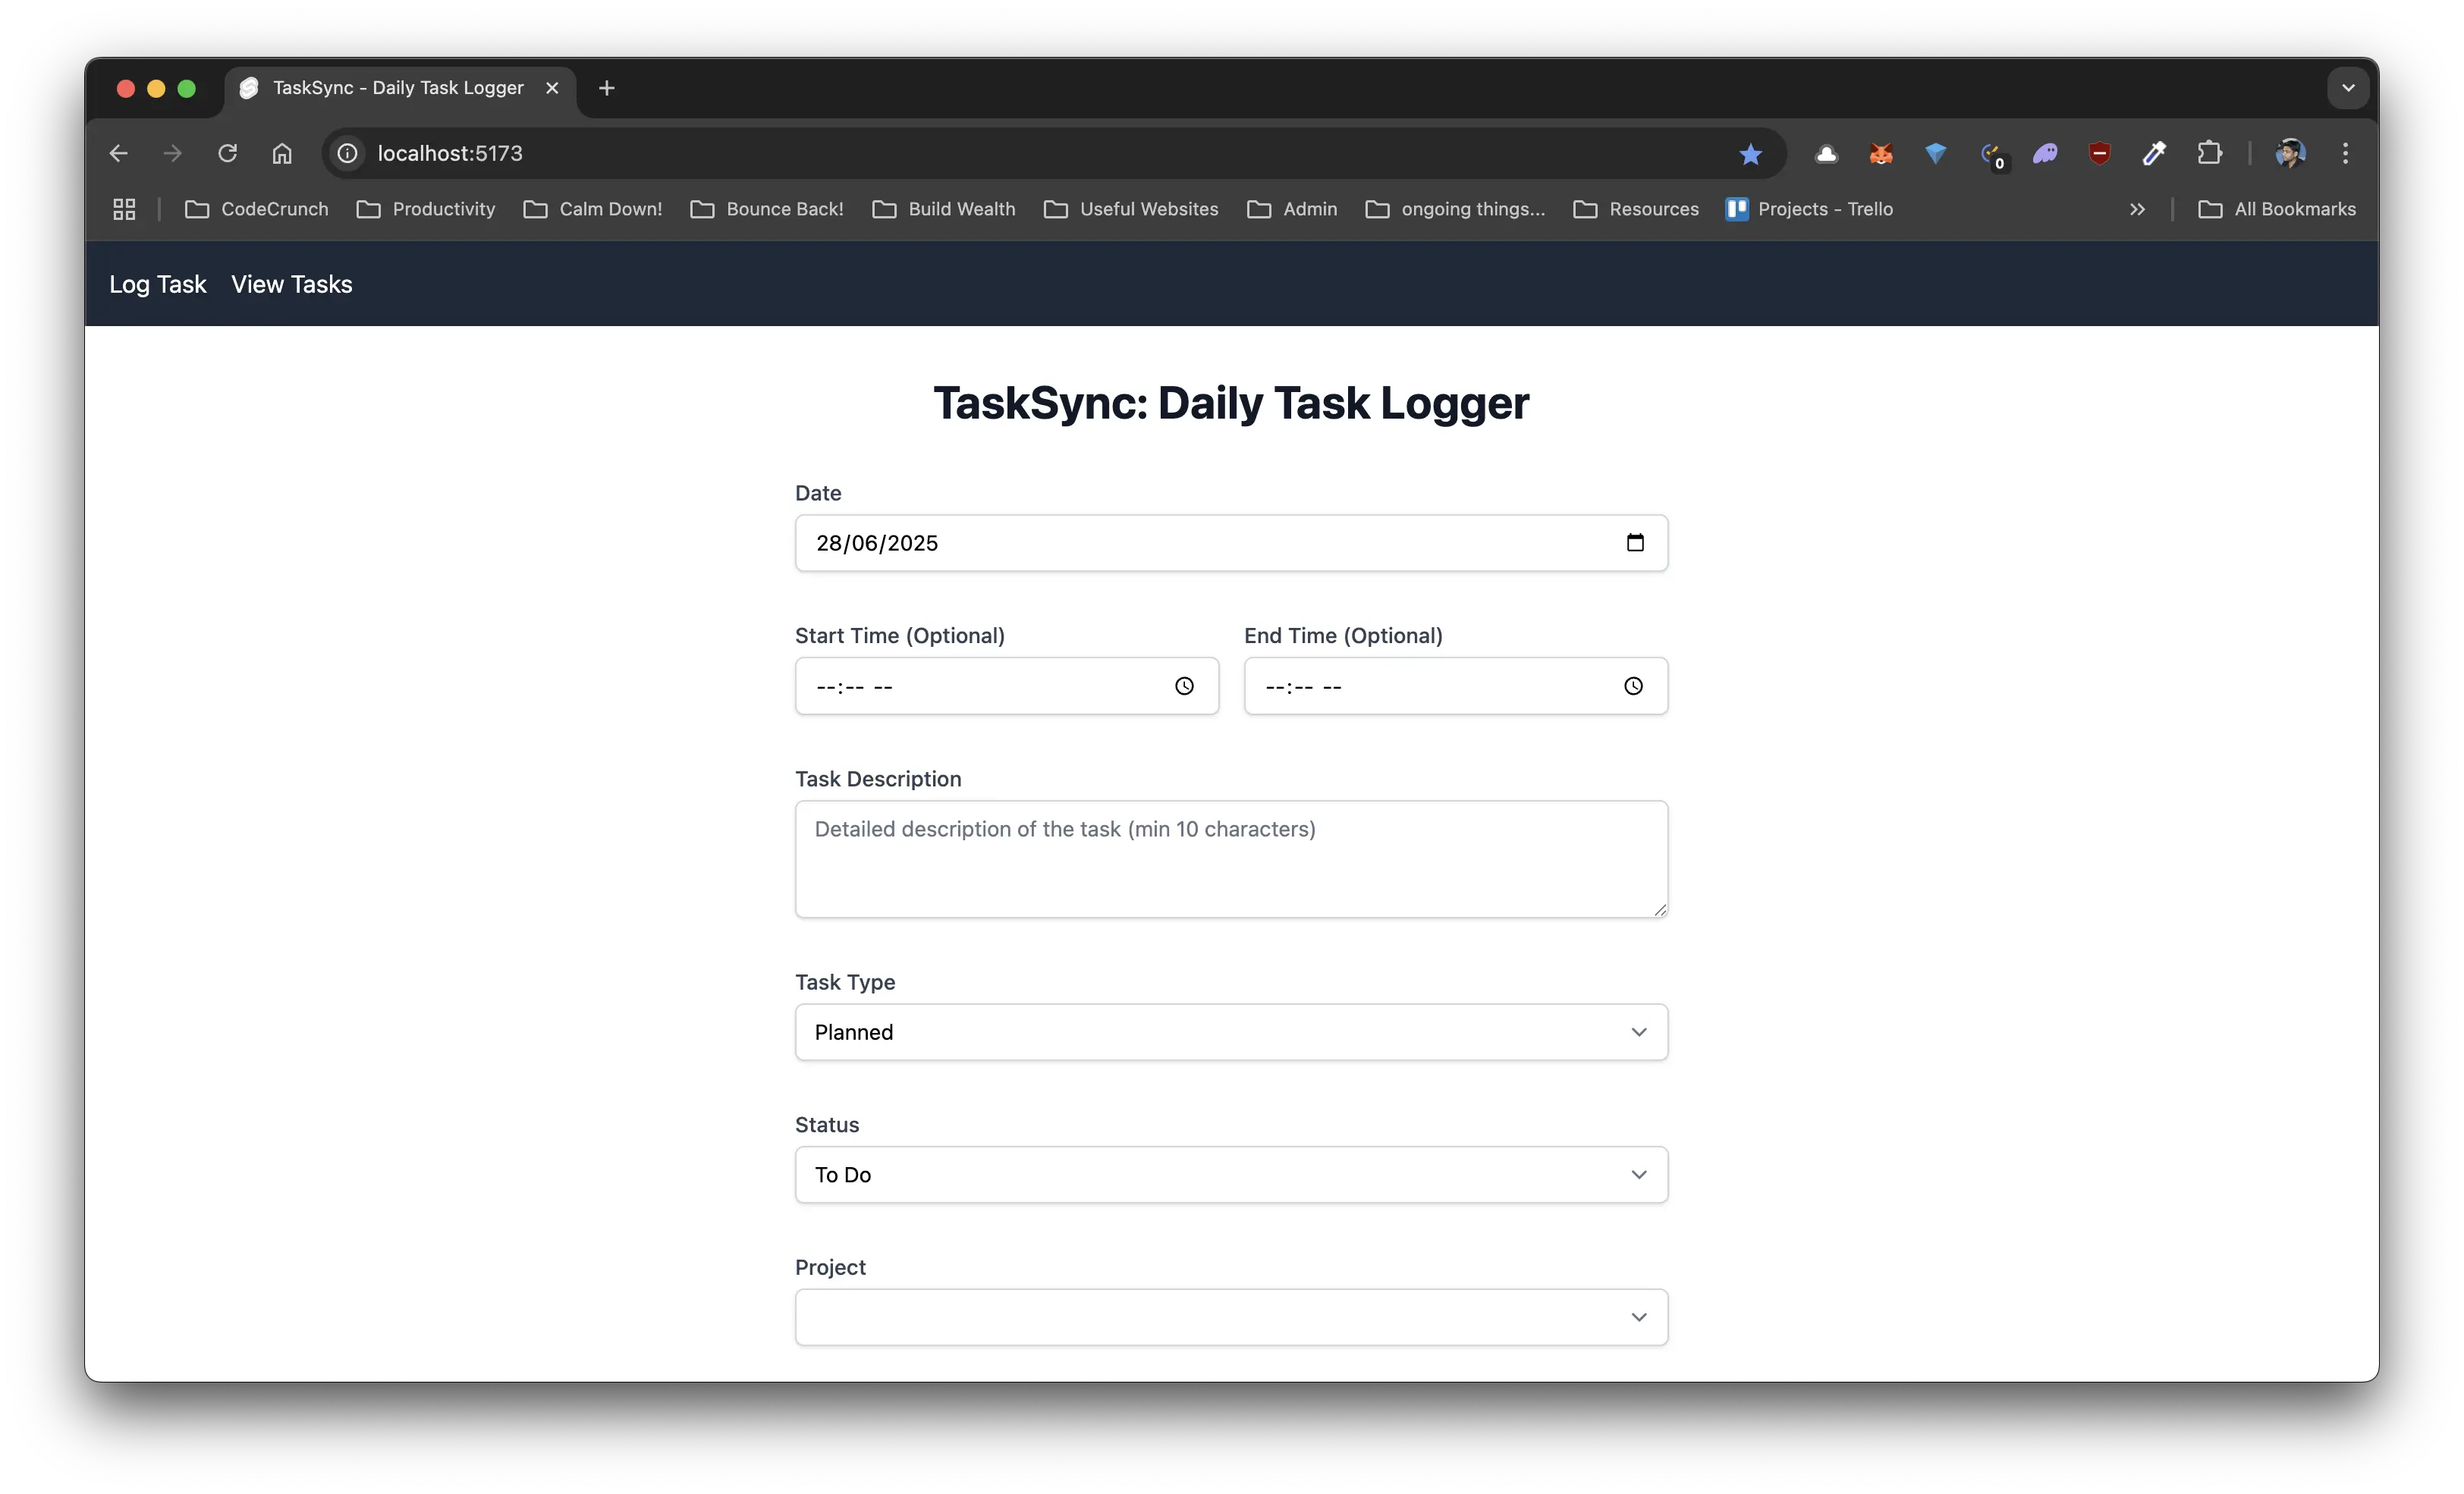Open the MetaMask fox extension
This screenshot has width=2464, height=1494.
[x=1881, y=153]
